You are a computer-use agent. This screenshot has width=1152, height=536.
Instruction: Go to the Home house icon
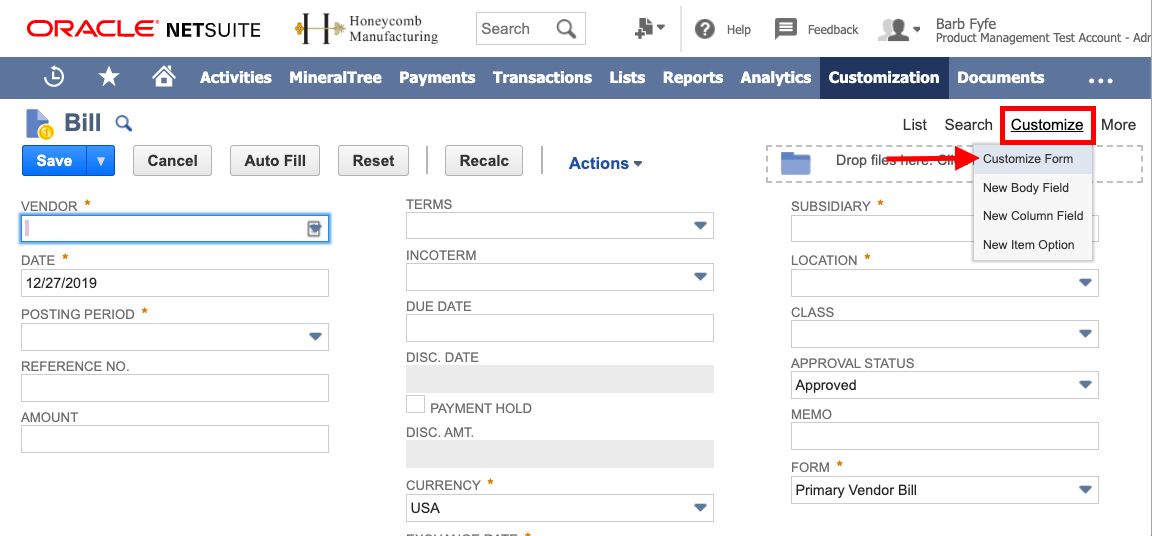164,76
